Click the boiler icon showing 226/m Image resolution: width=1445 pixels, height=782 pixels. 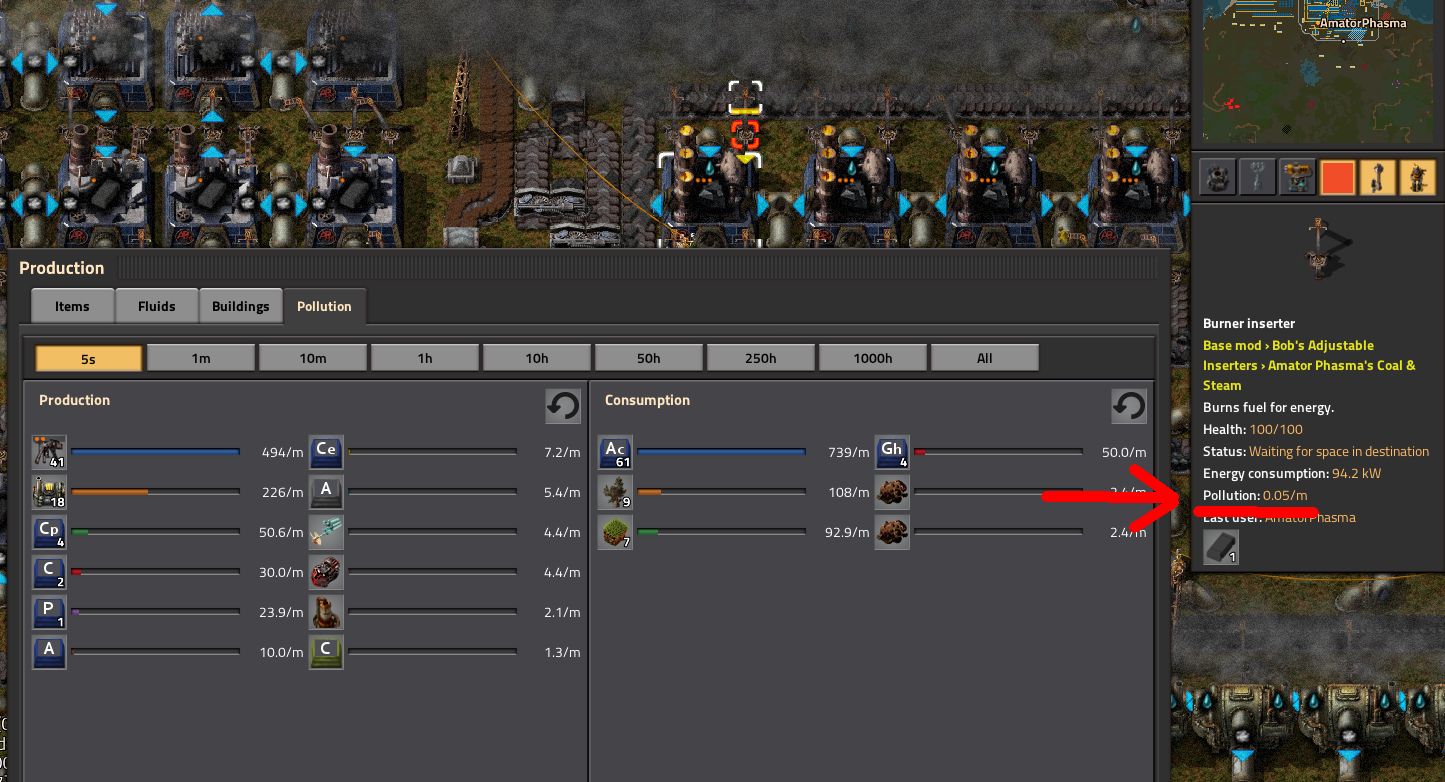(x=49, y=492)
